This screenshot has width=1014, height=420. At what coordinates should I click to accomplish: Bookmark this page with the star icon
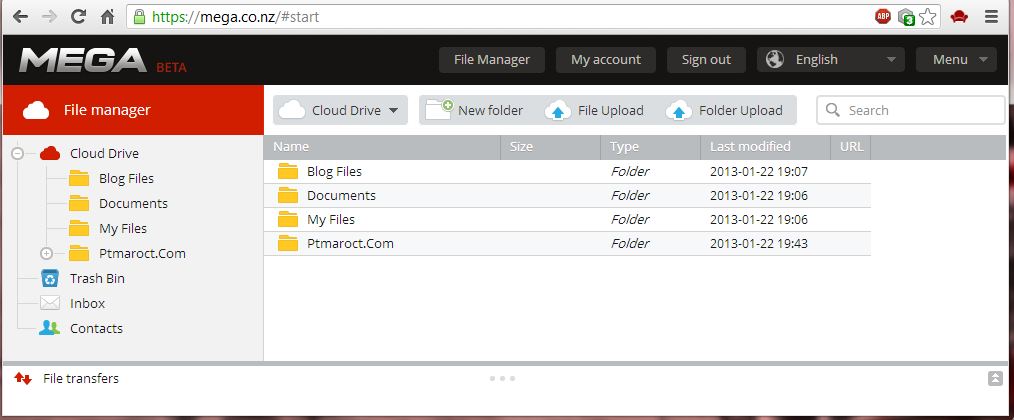click(x=928, y=17)
